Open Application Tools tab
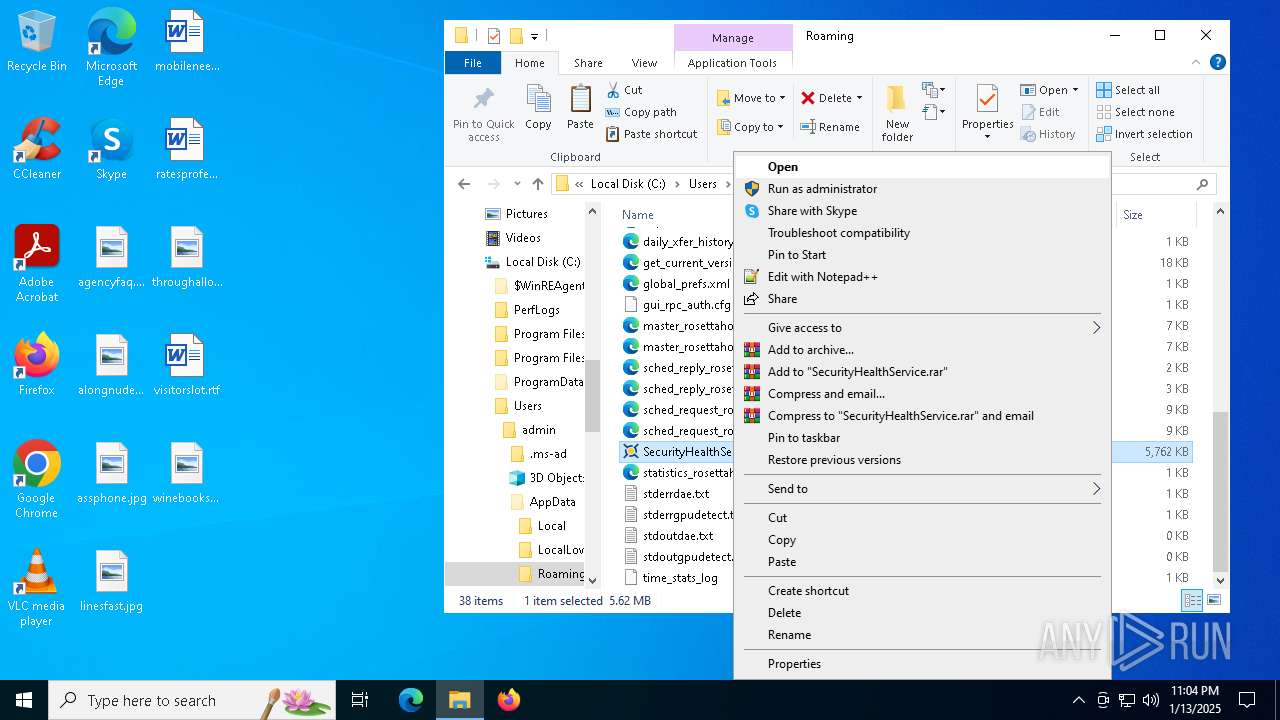The width and height of the screenshot is (1280, 720). [x=732, y=63]
